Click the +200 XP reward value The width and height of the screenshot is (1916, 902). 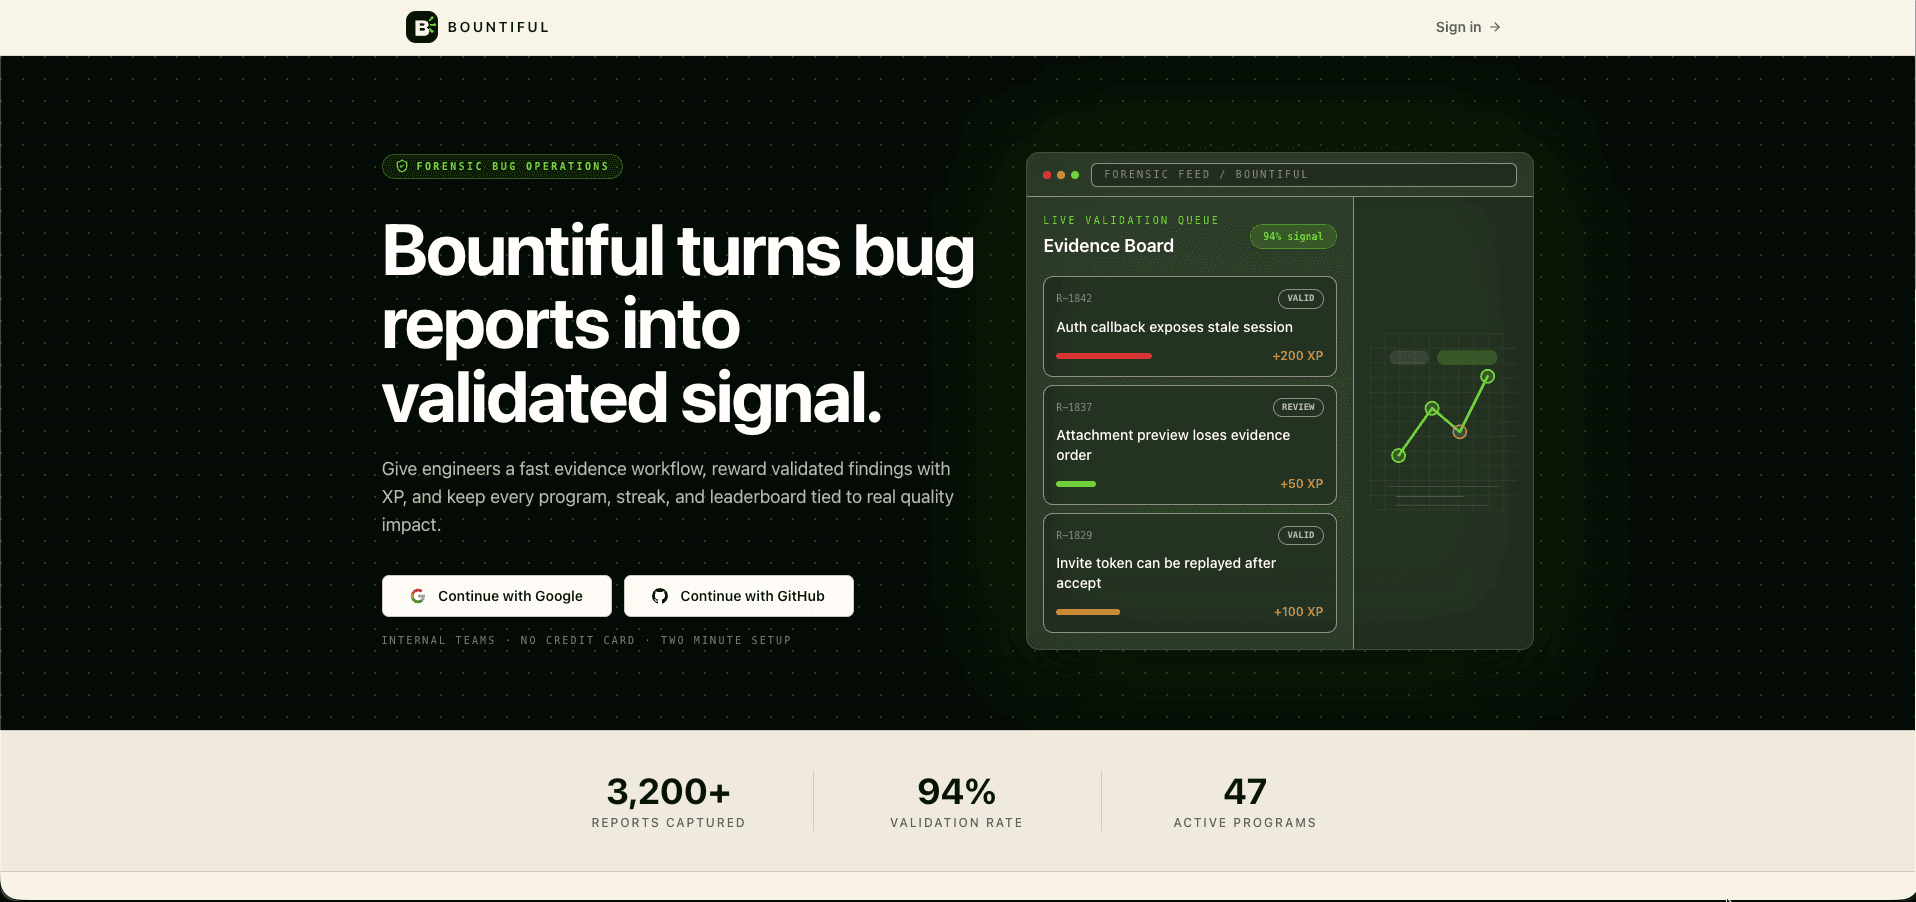tap(1298, 356)
